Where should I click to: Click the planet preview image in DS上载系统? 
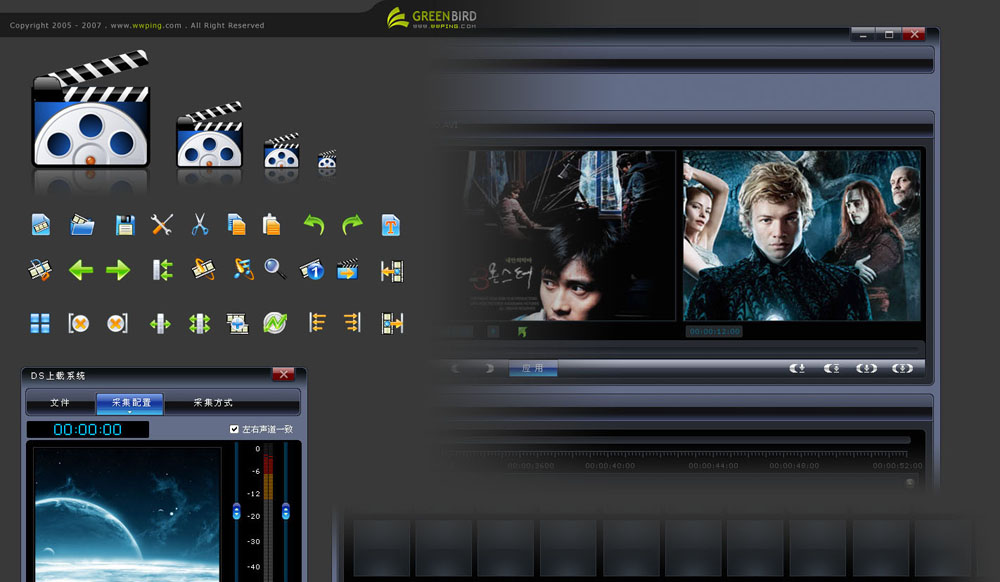[x=128, y=514]
